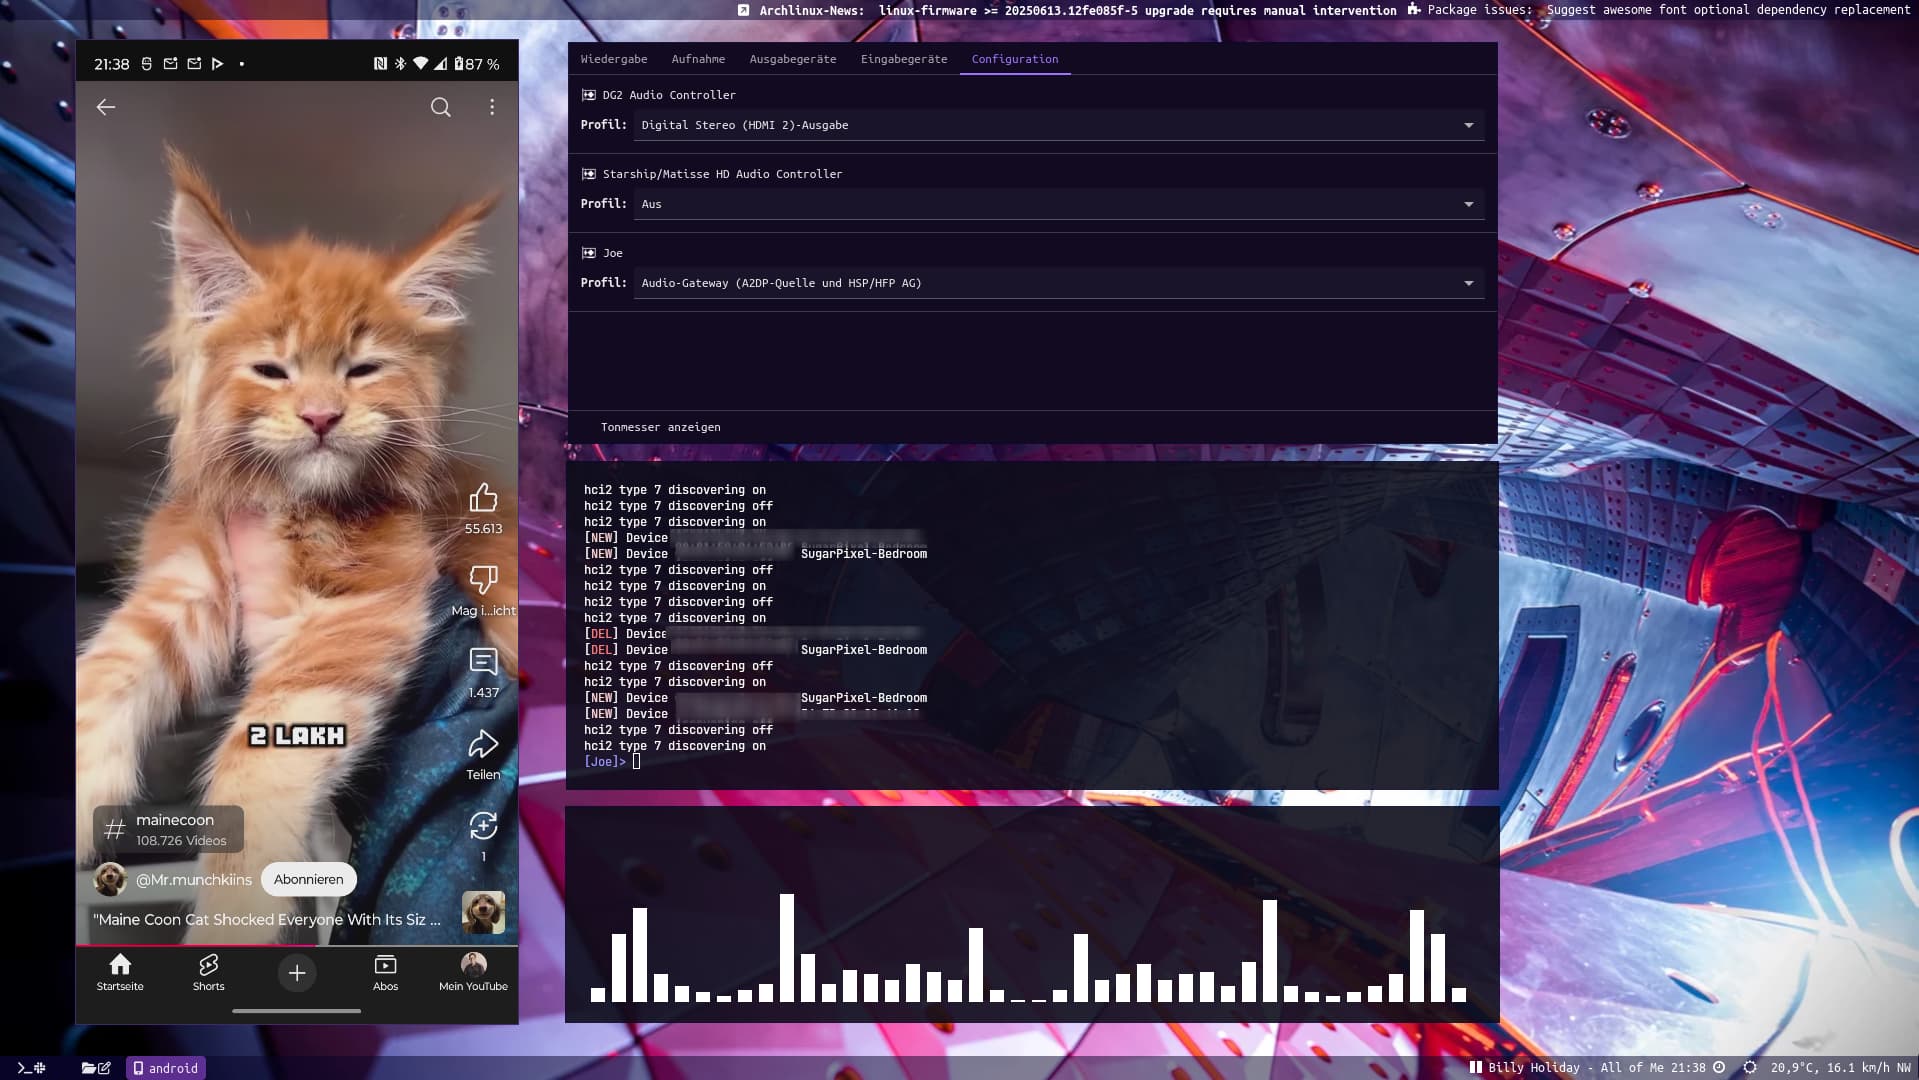Expand DG2 Audio Controller profile dropdown

click(1058, 125)
